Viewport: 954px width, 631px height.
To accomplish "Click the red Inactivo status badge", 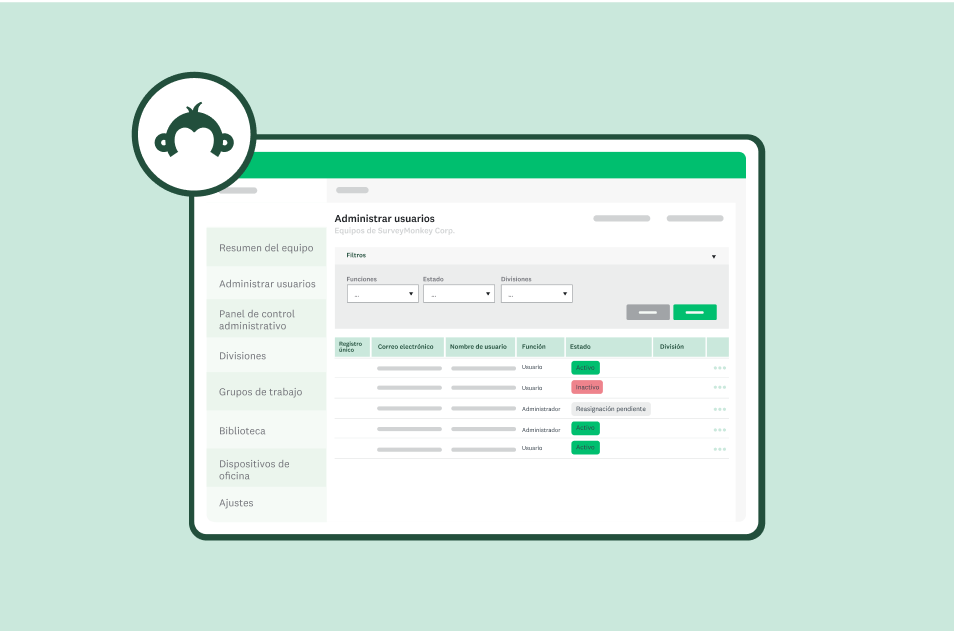I will tap(587, 387).
